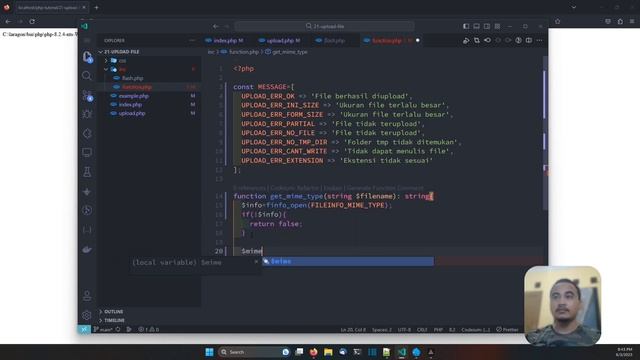Accept the $mime autocomplete suggestion

pyautogui.click(x=348, y=261)
